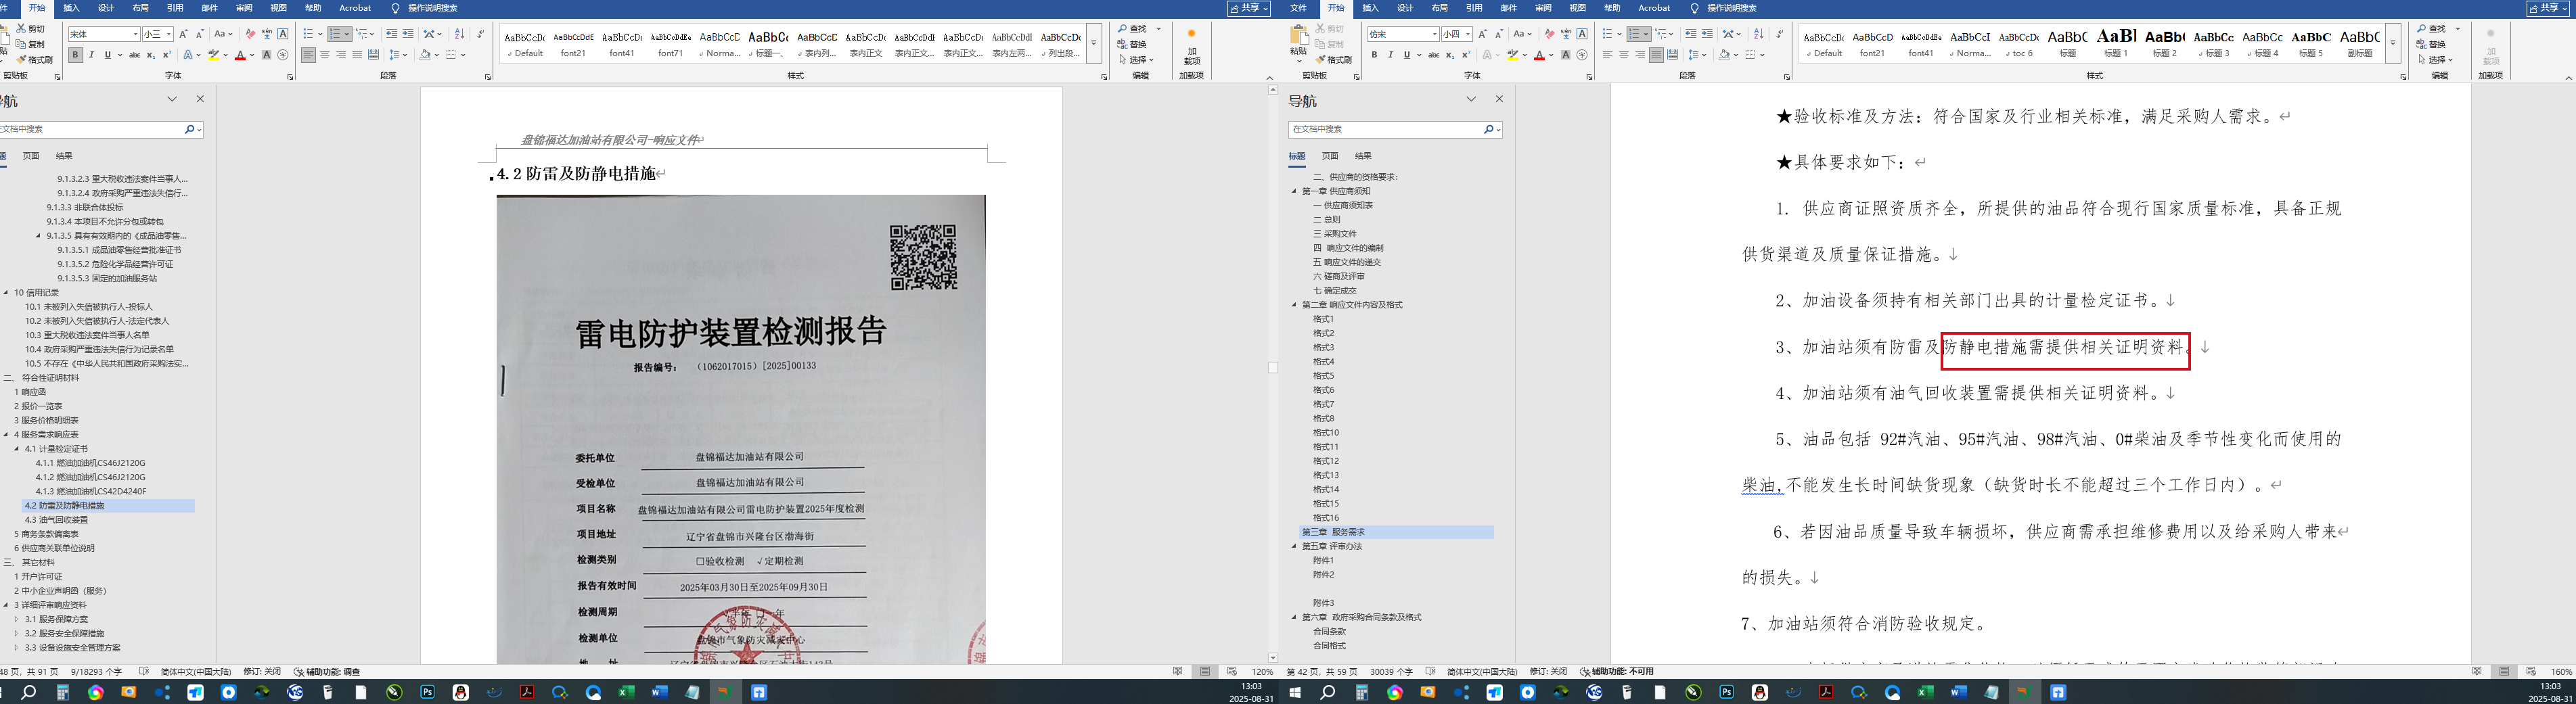Sort paragraphs in the left window

coord(460,34)
